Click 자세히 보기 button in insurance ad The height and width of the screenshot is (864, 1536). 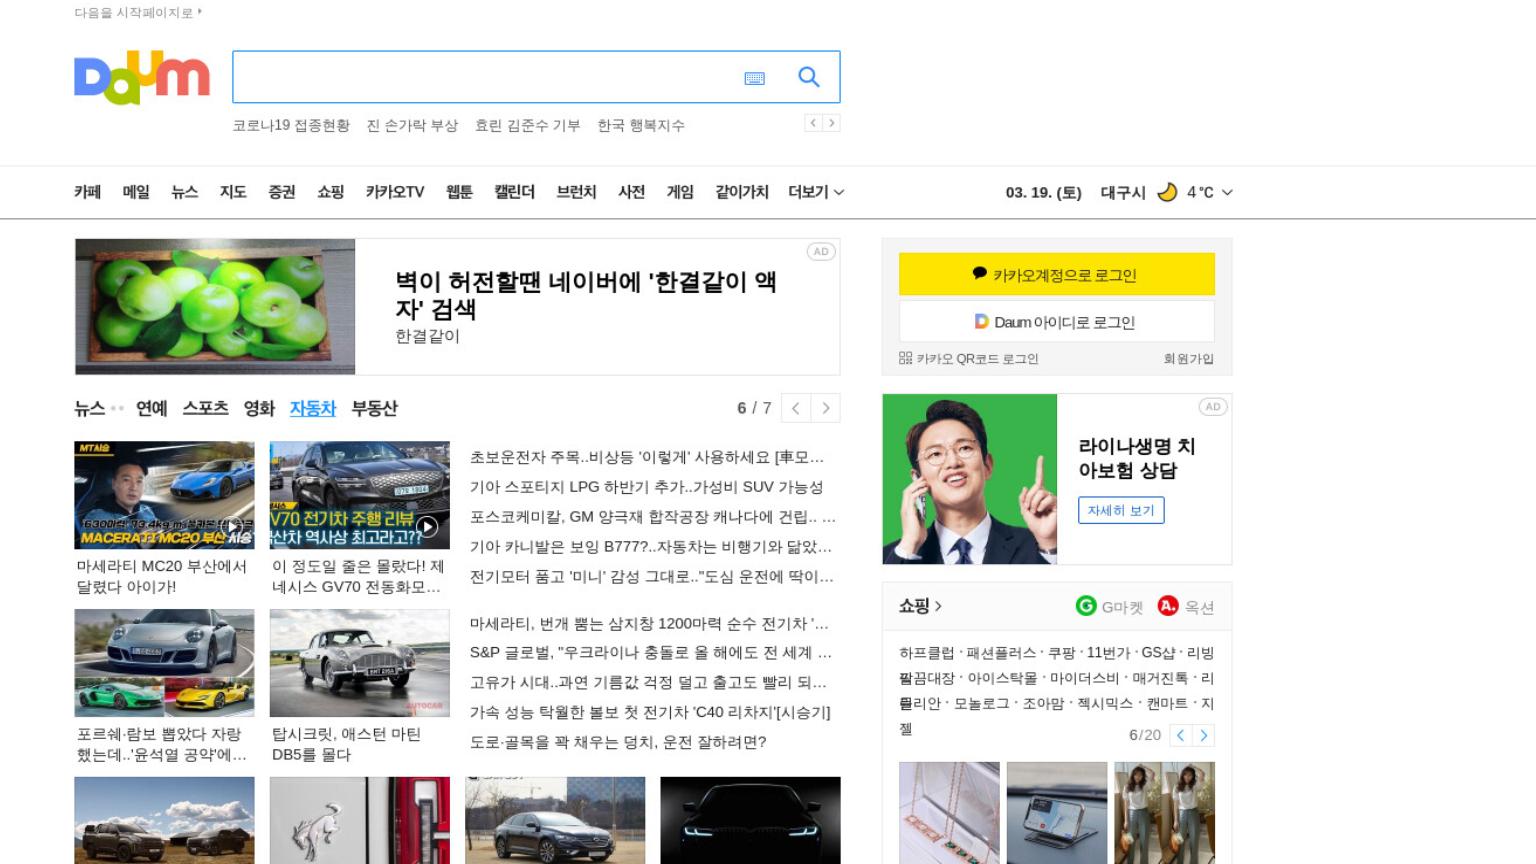1121,510
